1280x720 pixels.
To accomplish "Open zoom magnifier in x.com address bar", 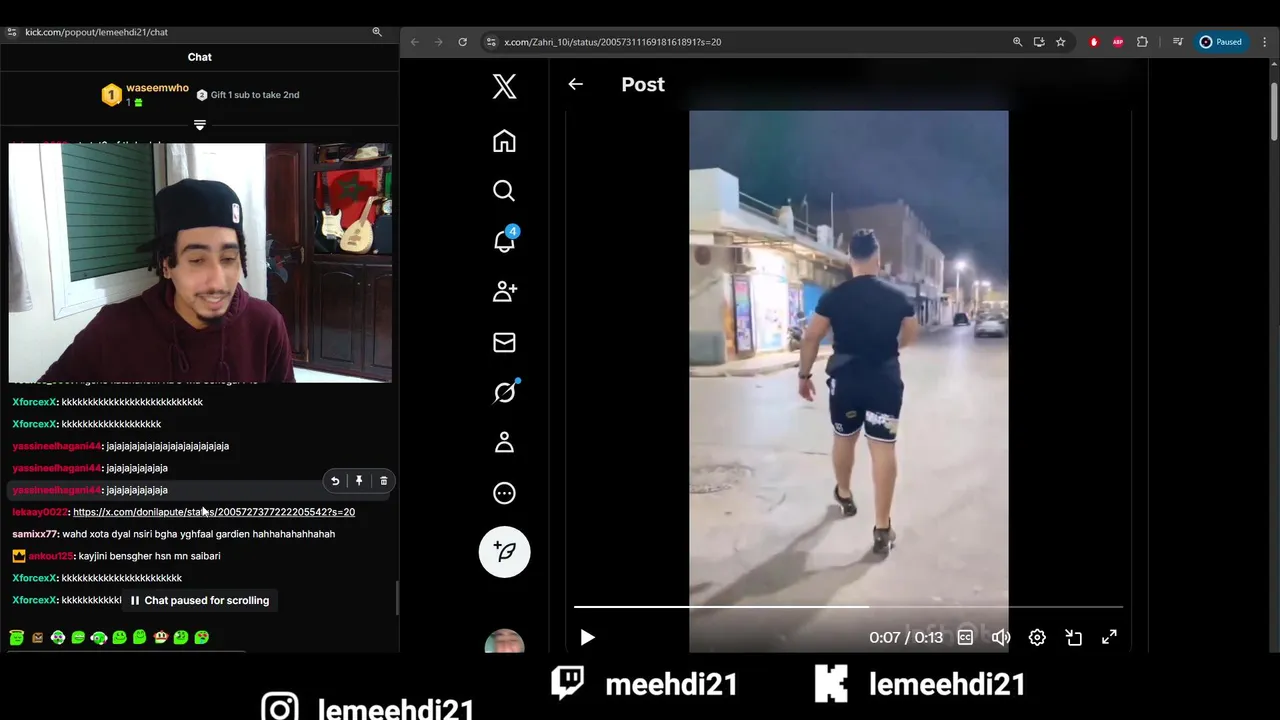I will pyautogui.click(x=1017, y=42).
